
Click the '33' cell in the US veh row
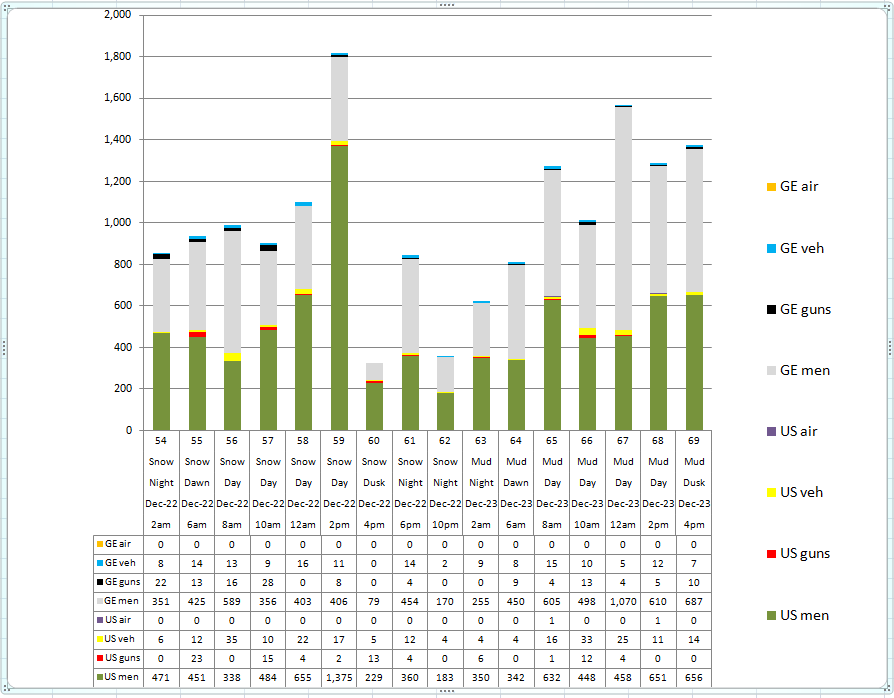587,640
